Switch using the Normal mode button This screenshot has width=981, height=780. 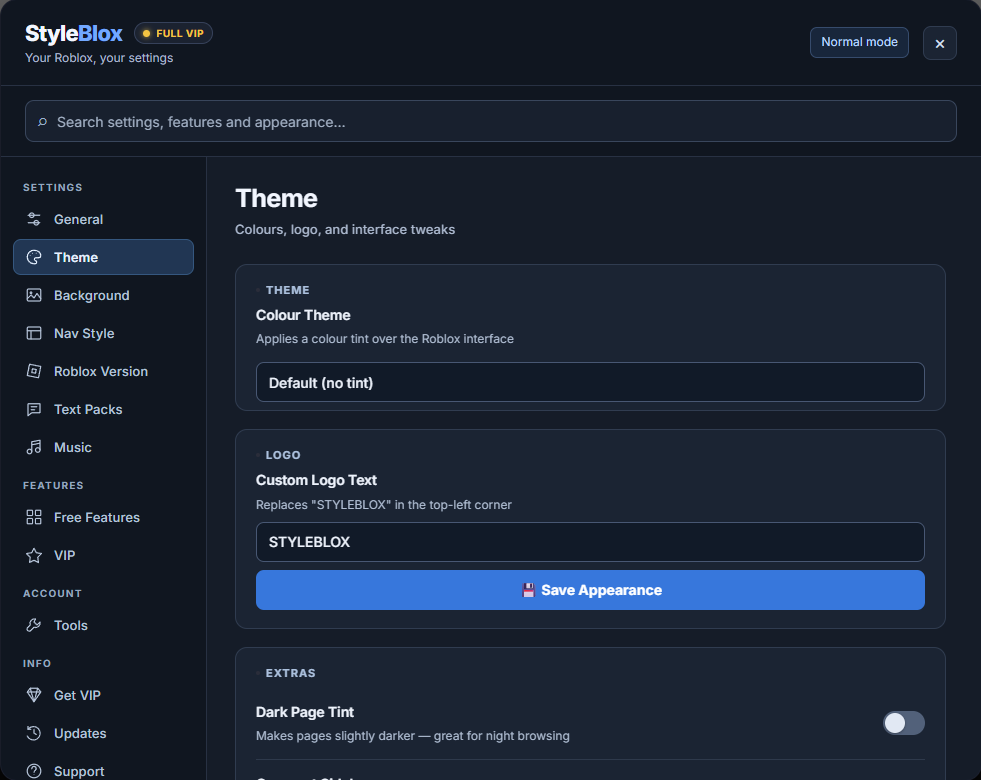point(859,43)
